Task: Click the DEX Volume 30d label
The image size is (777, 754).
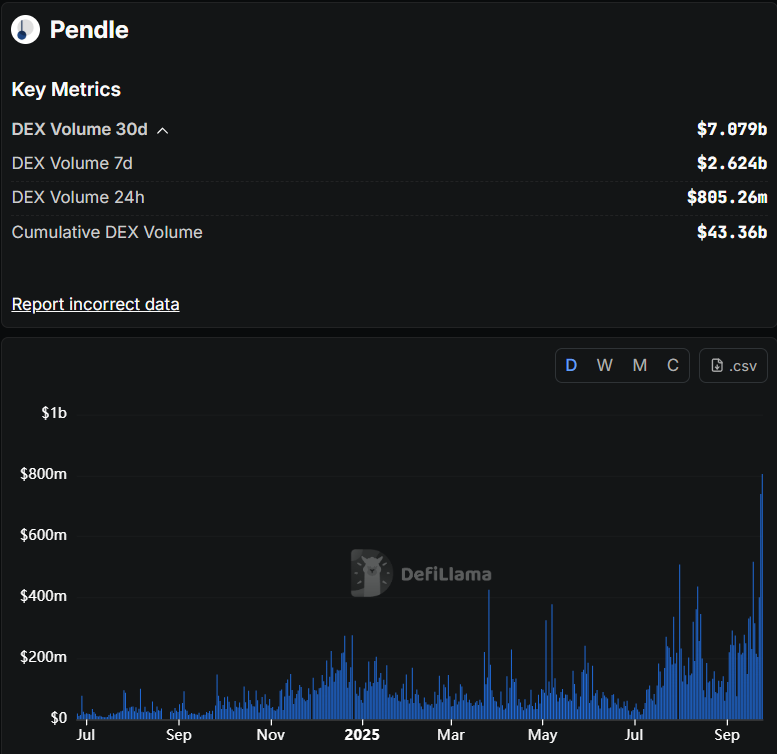Action: (x=80, y=129)
